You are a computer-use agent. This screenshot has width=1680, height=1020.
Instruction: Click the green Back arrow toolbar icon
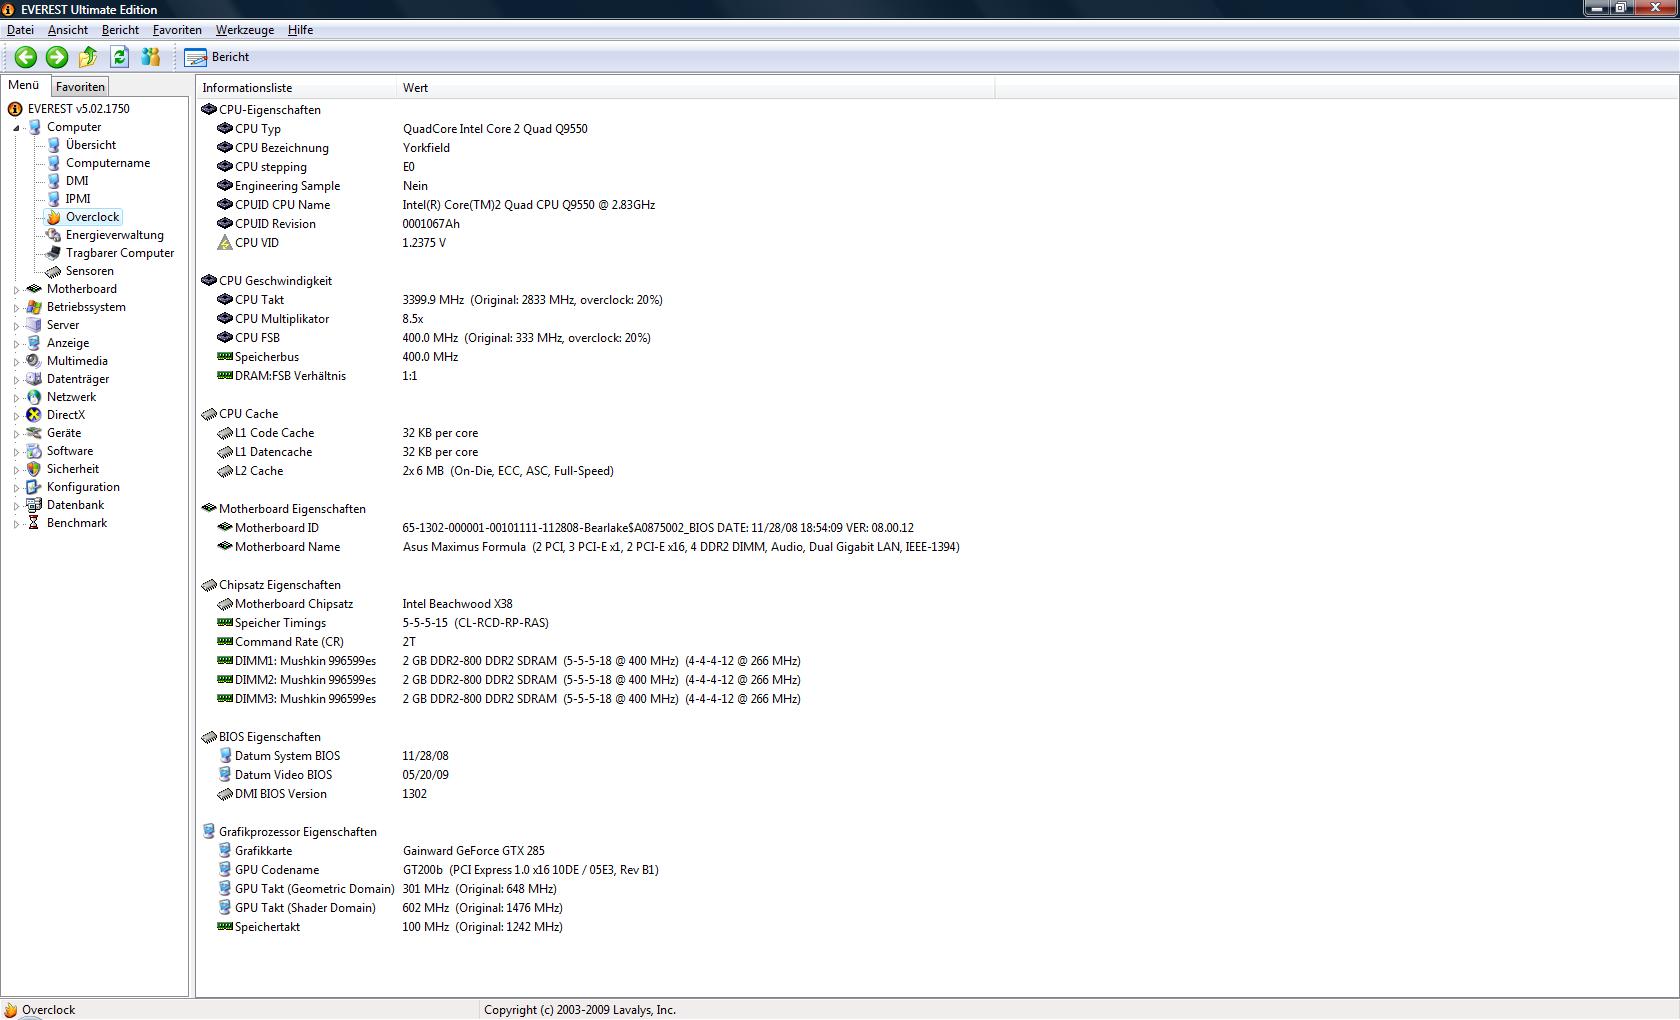click(26, 57)
